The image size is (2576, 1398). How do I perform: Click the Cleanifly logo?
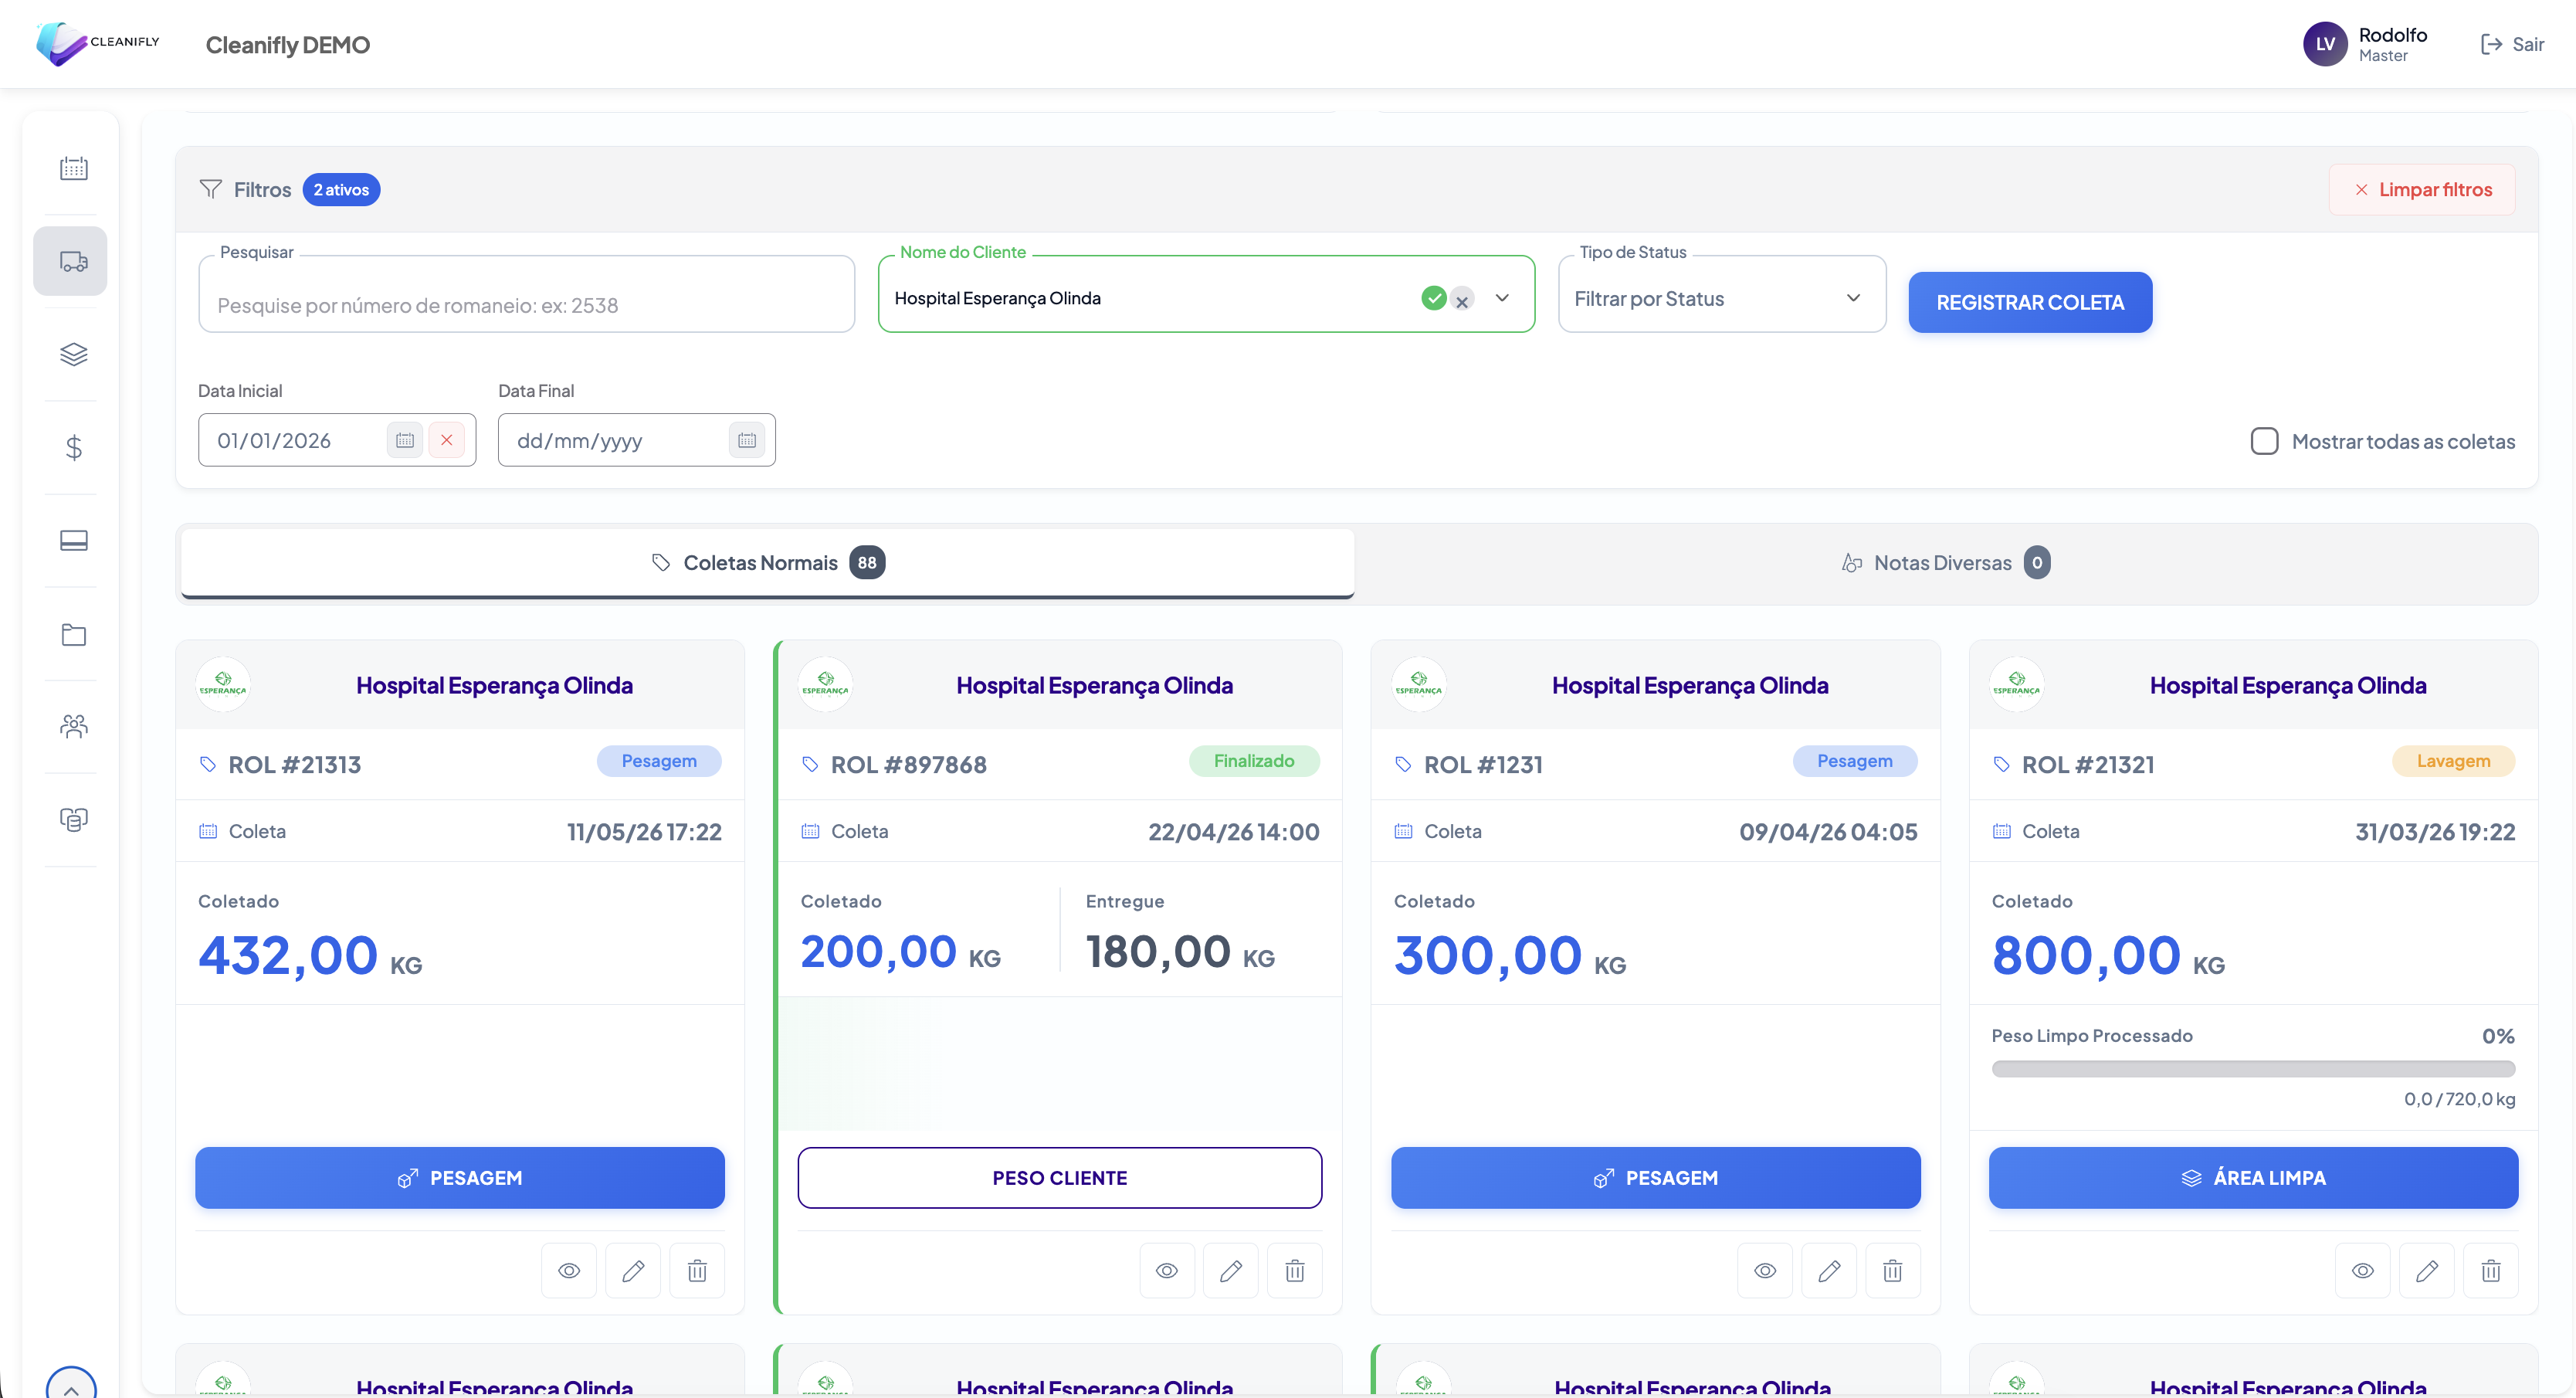point(97,44)
